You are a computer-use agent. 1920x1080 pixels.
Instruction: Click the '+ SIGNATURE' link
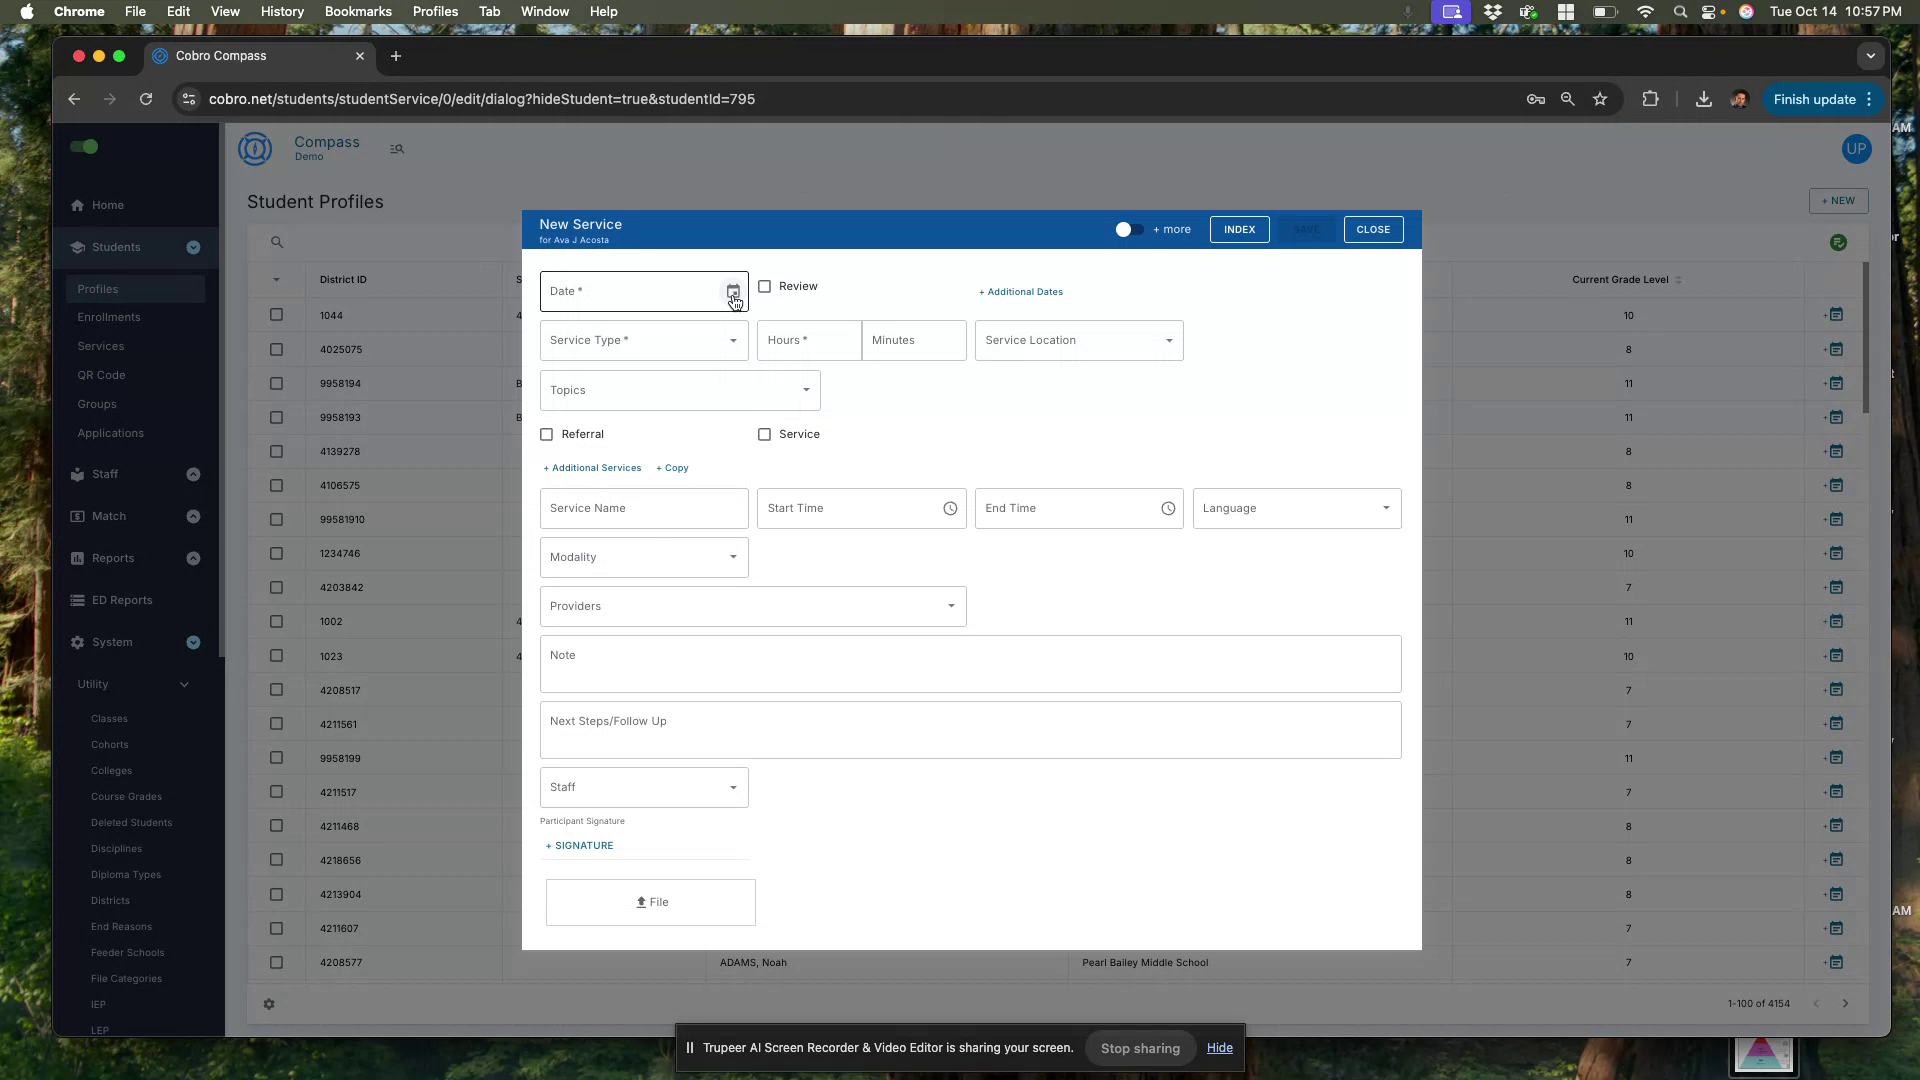tap(579, 845)
